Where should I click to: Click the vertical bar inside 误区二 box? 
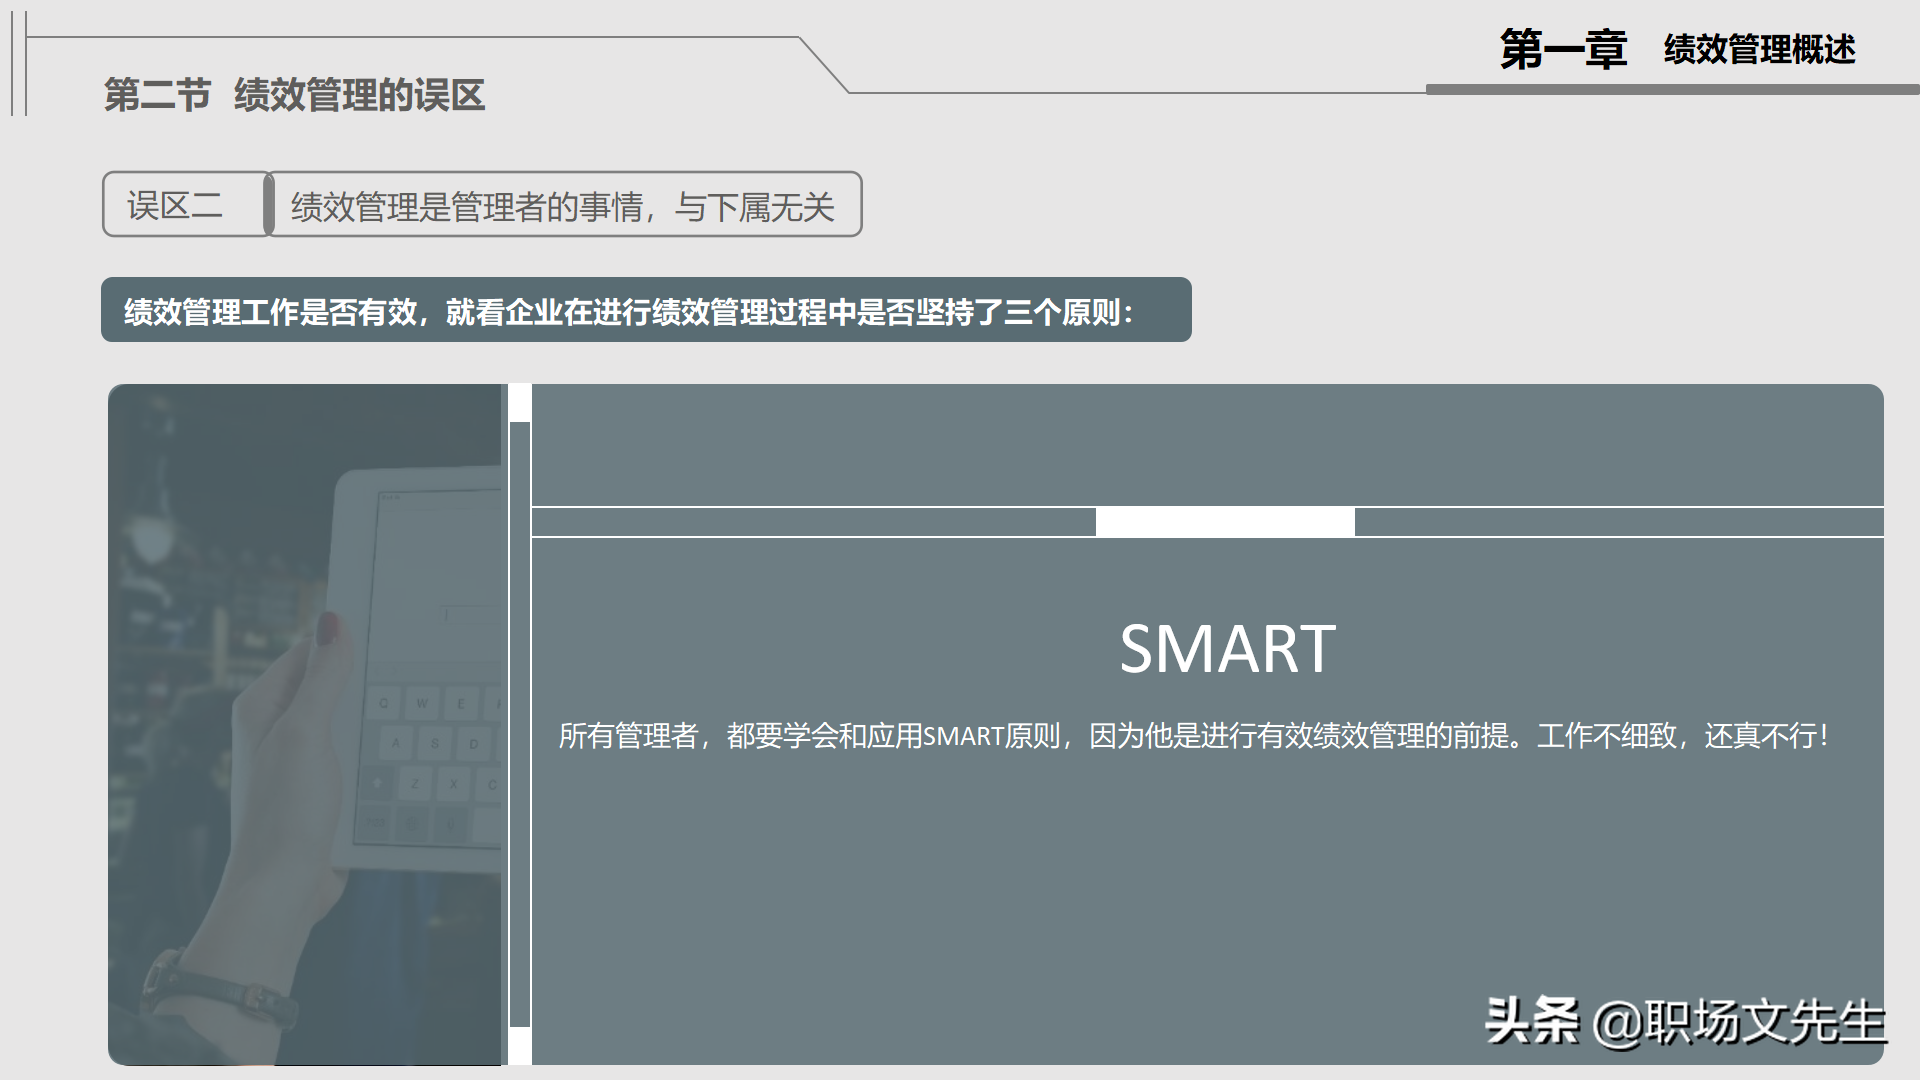(x=268, y=205)
